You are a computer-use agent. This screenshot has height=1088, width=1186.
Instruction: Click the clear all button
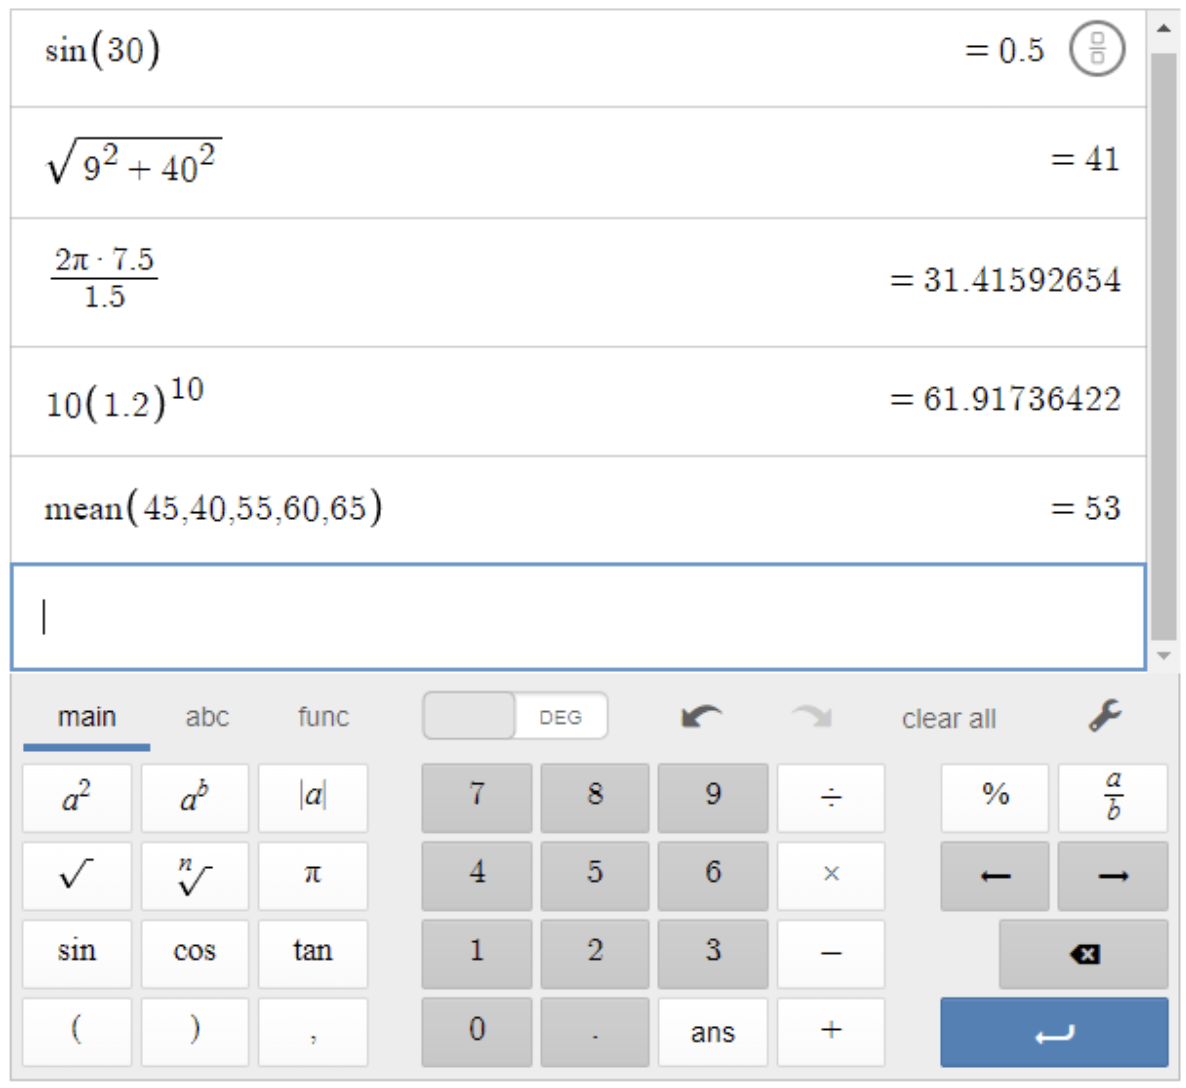948,719
